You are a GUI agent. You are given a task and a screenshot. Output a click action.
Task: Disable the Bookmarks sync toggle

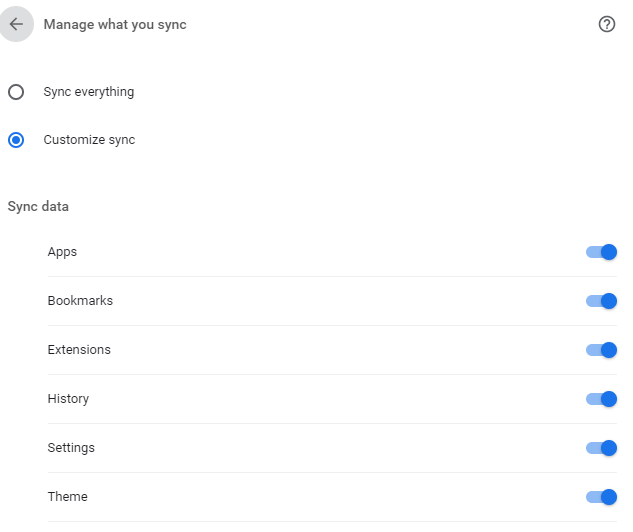(x=601, y=301)
